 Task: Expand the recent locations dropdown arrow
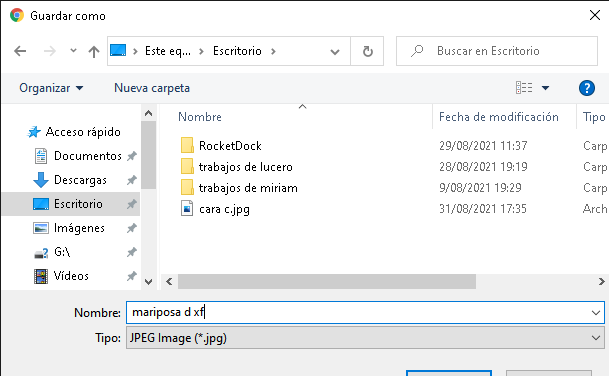73,51
